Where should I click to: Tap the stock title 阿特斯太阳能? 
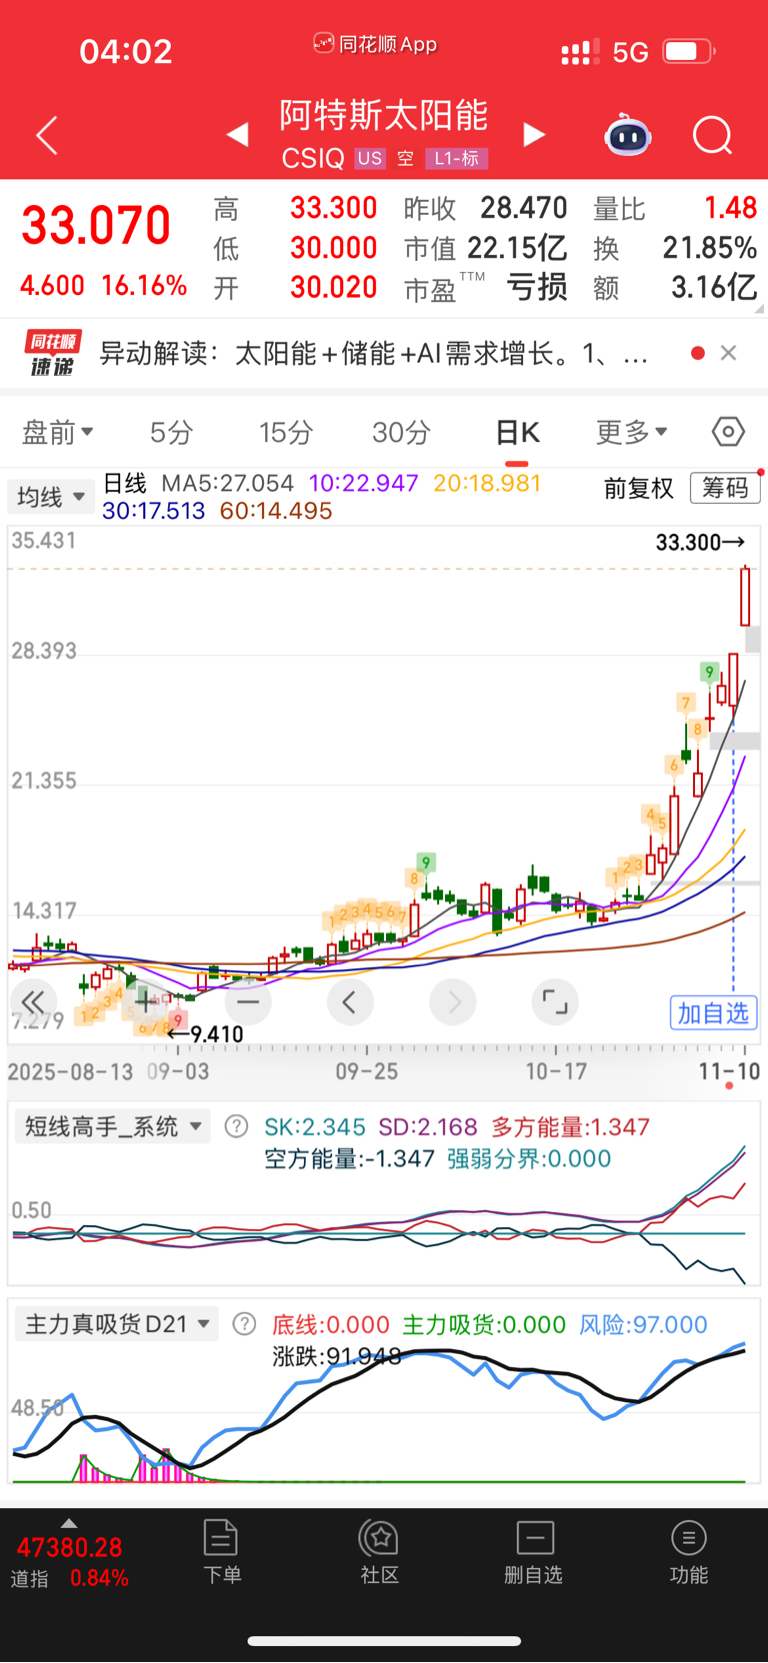pos(384,116)
